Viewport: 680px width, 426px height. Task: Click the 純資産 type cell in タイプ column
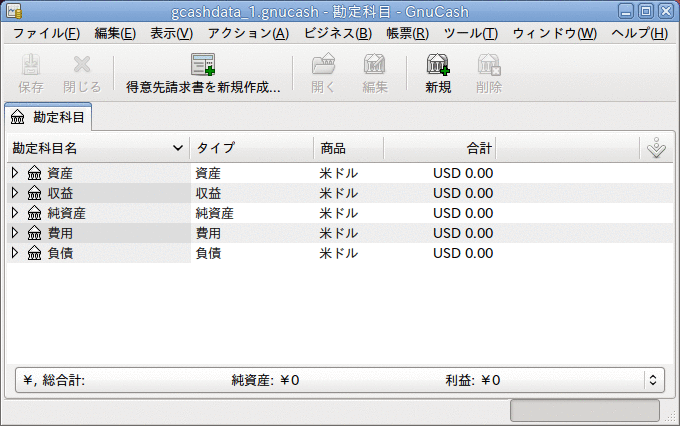click(214, 213)
